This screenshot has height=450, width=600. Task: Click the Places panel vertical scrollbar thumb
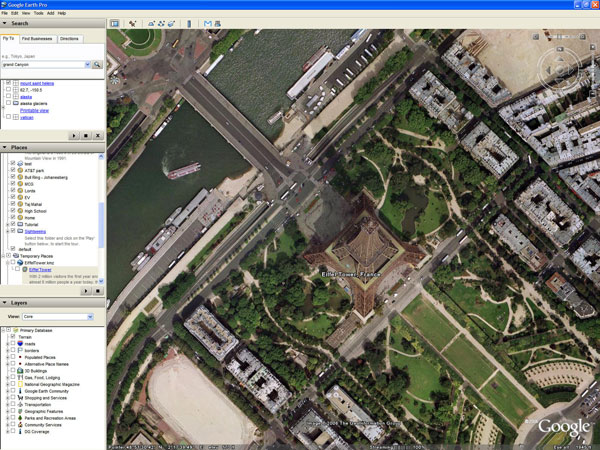[x=101, y=225]
